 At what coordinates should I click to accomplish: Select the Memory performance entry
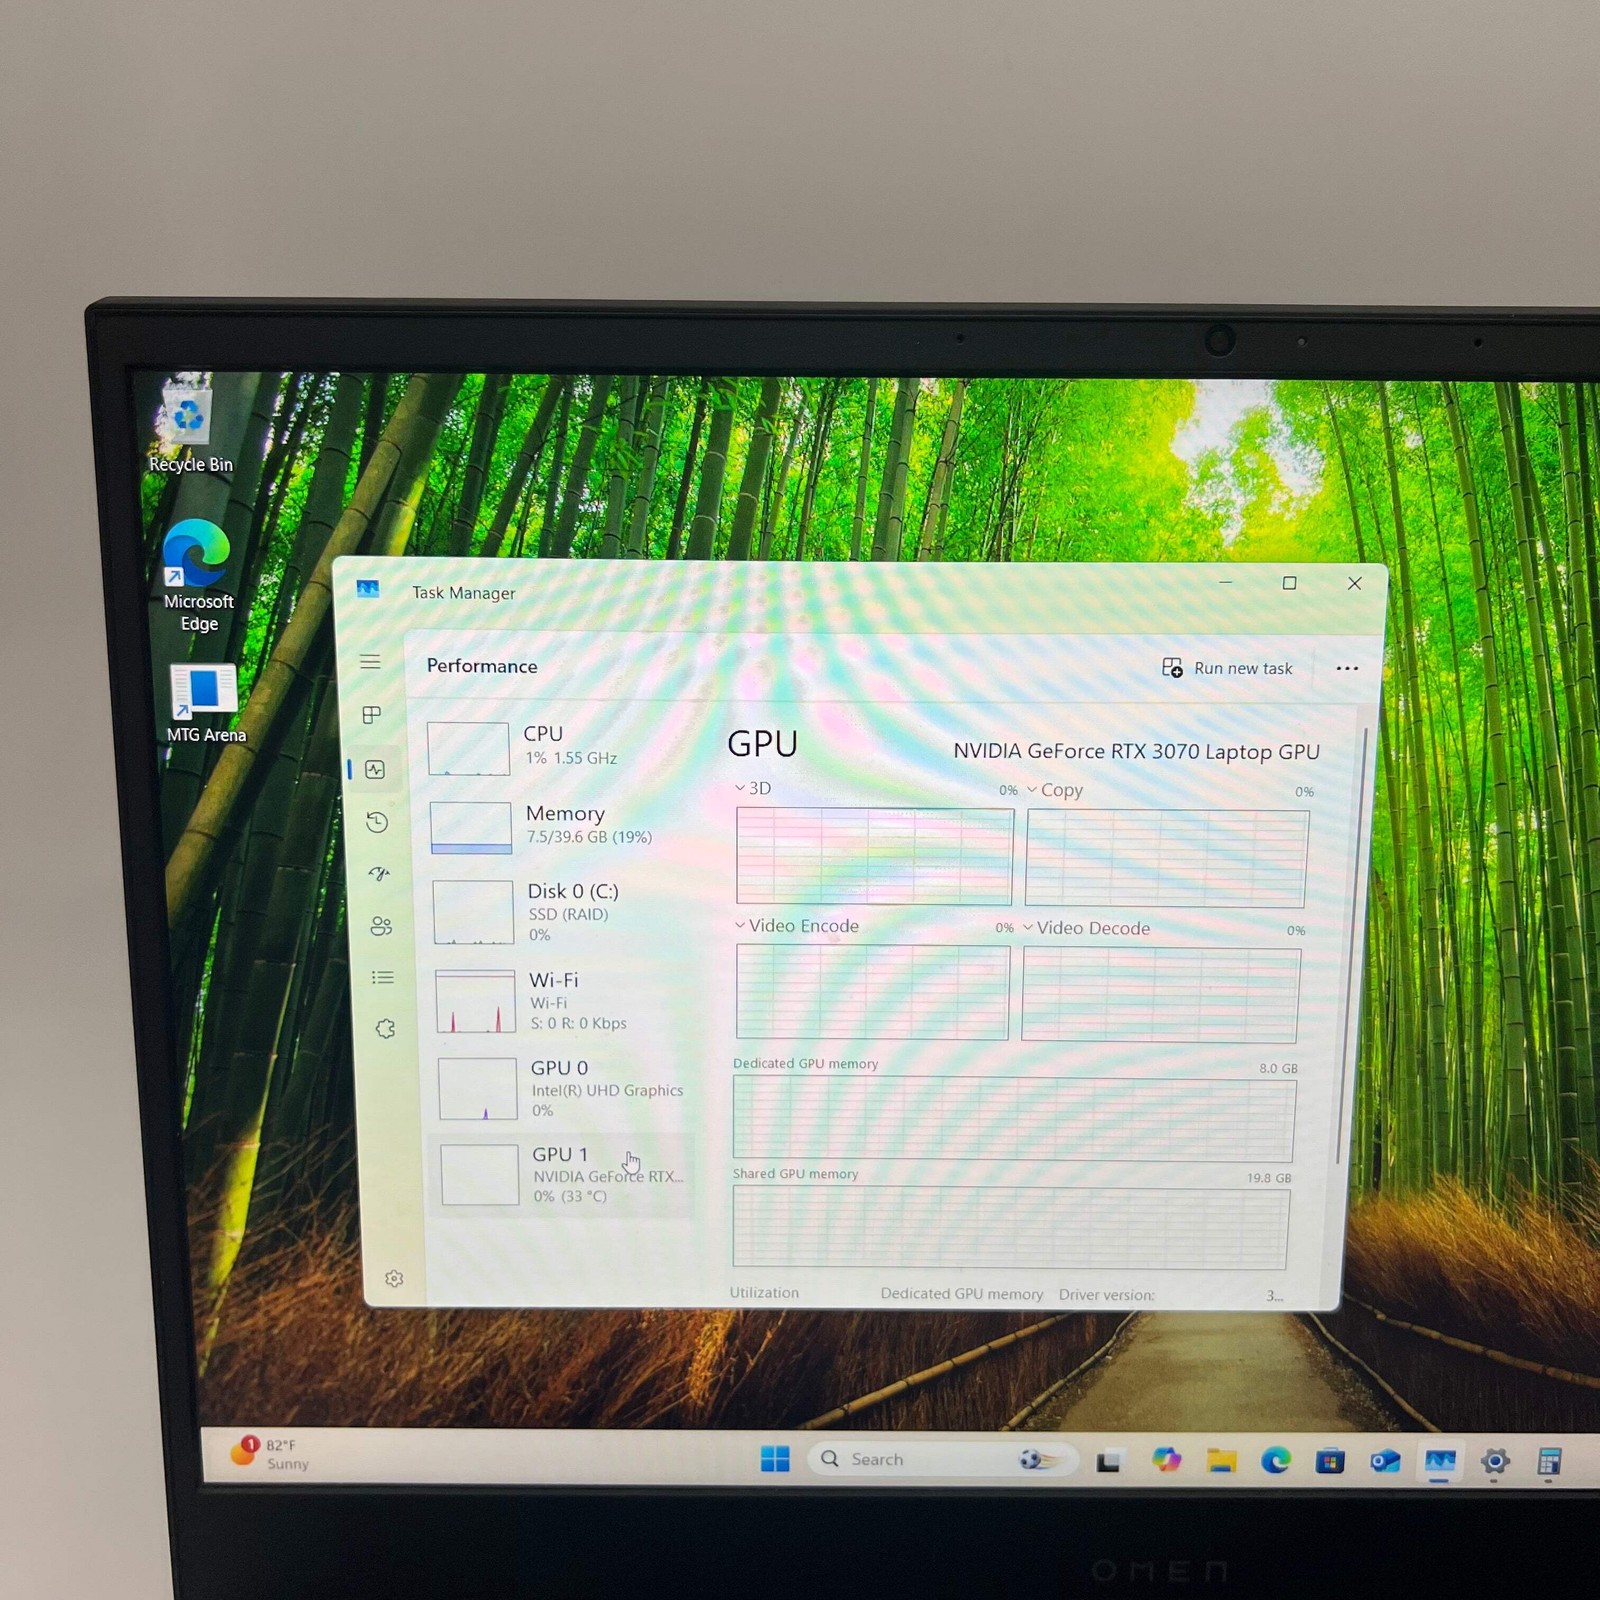point(558,826)
